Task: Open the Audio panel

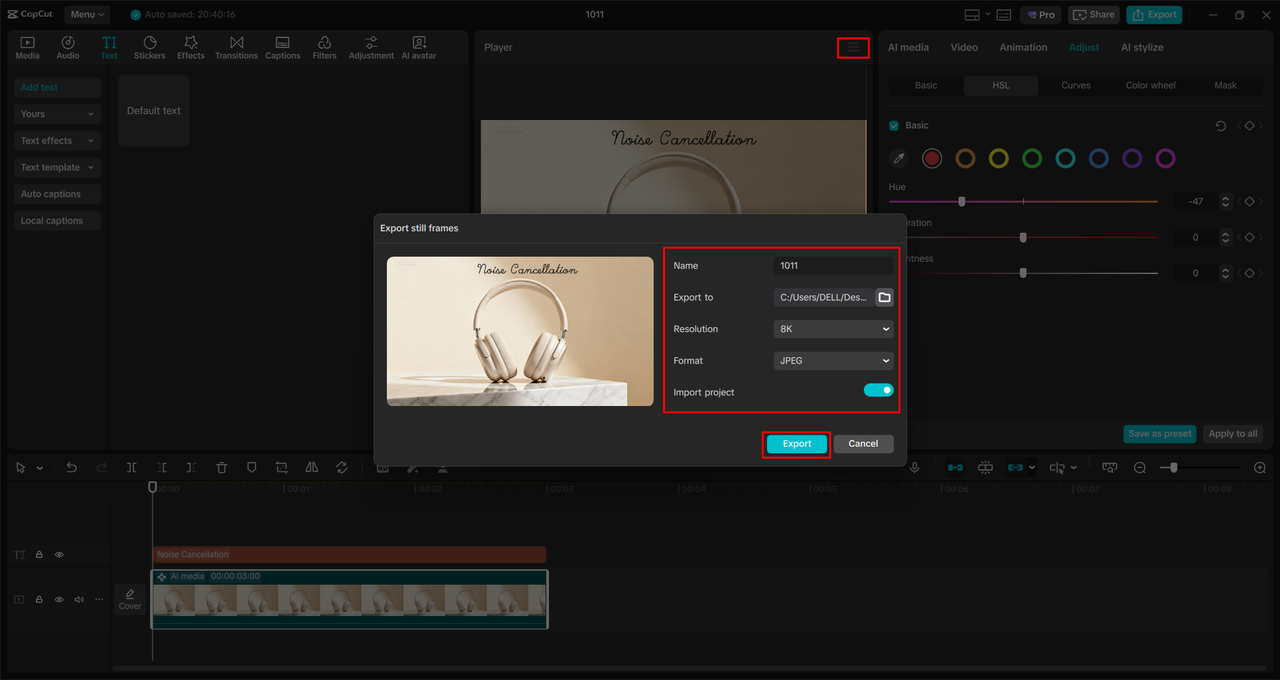Action: (68, 47)
